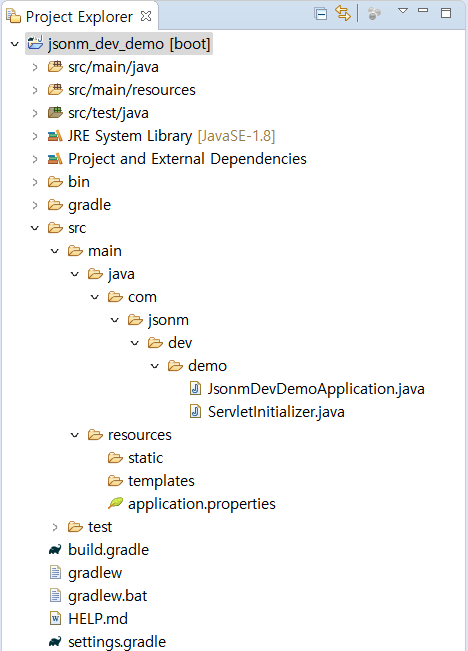
Task: Collapse the com folder
Action: (95, 297)
